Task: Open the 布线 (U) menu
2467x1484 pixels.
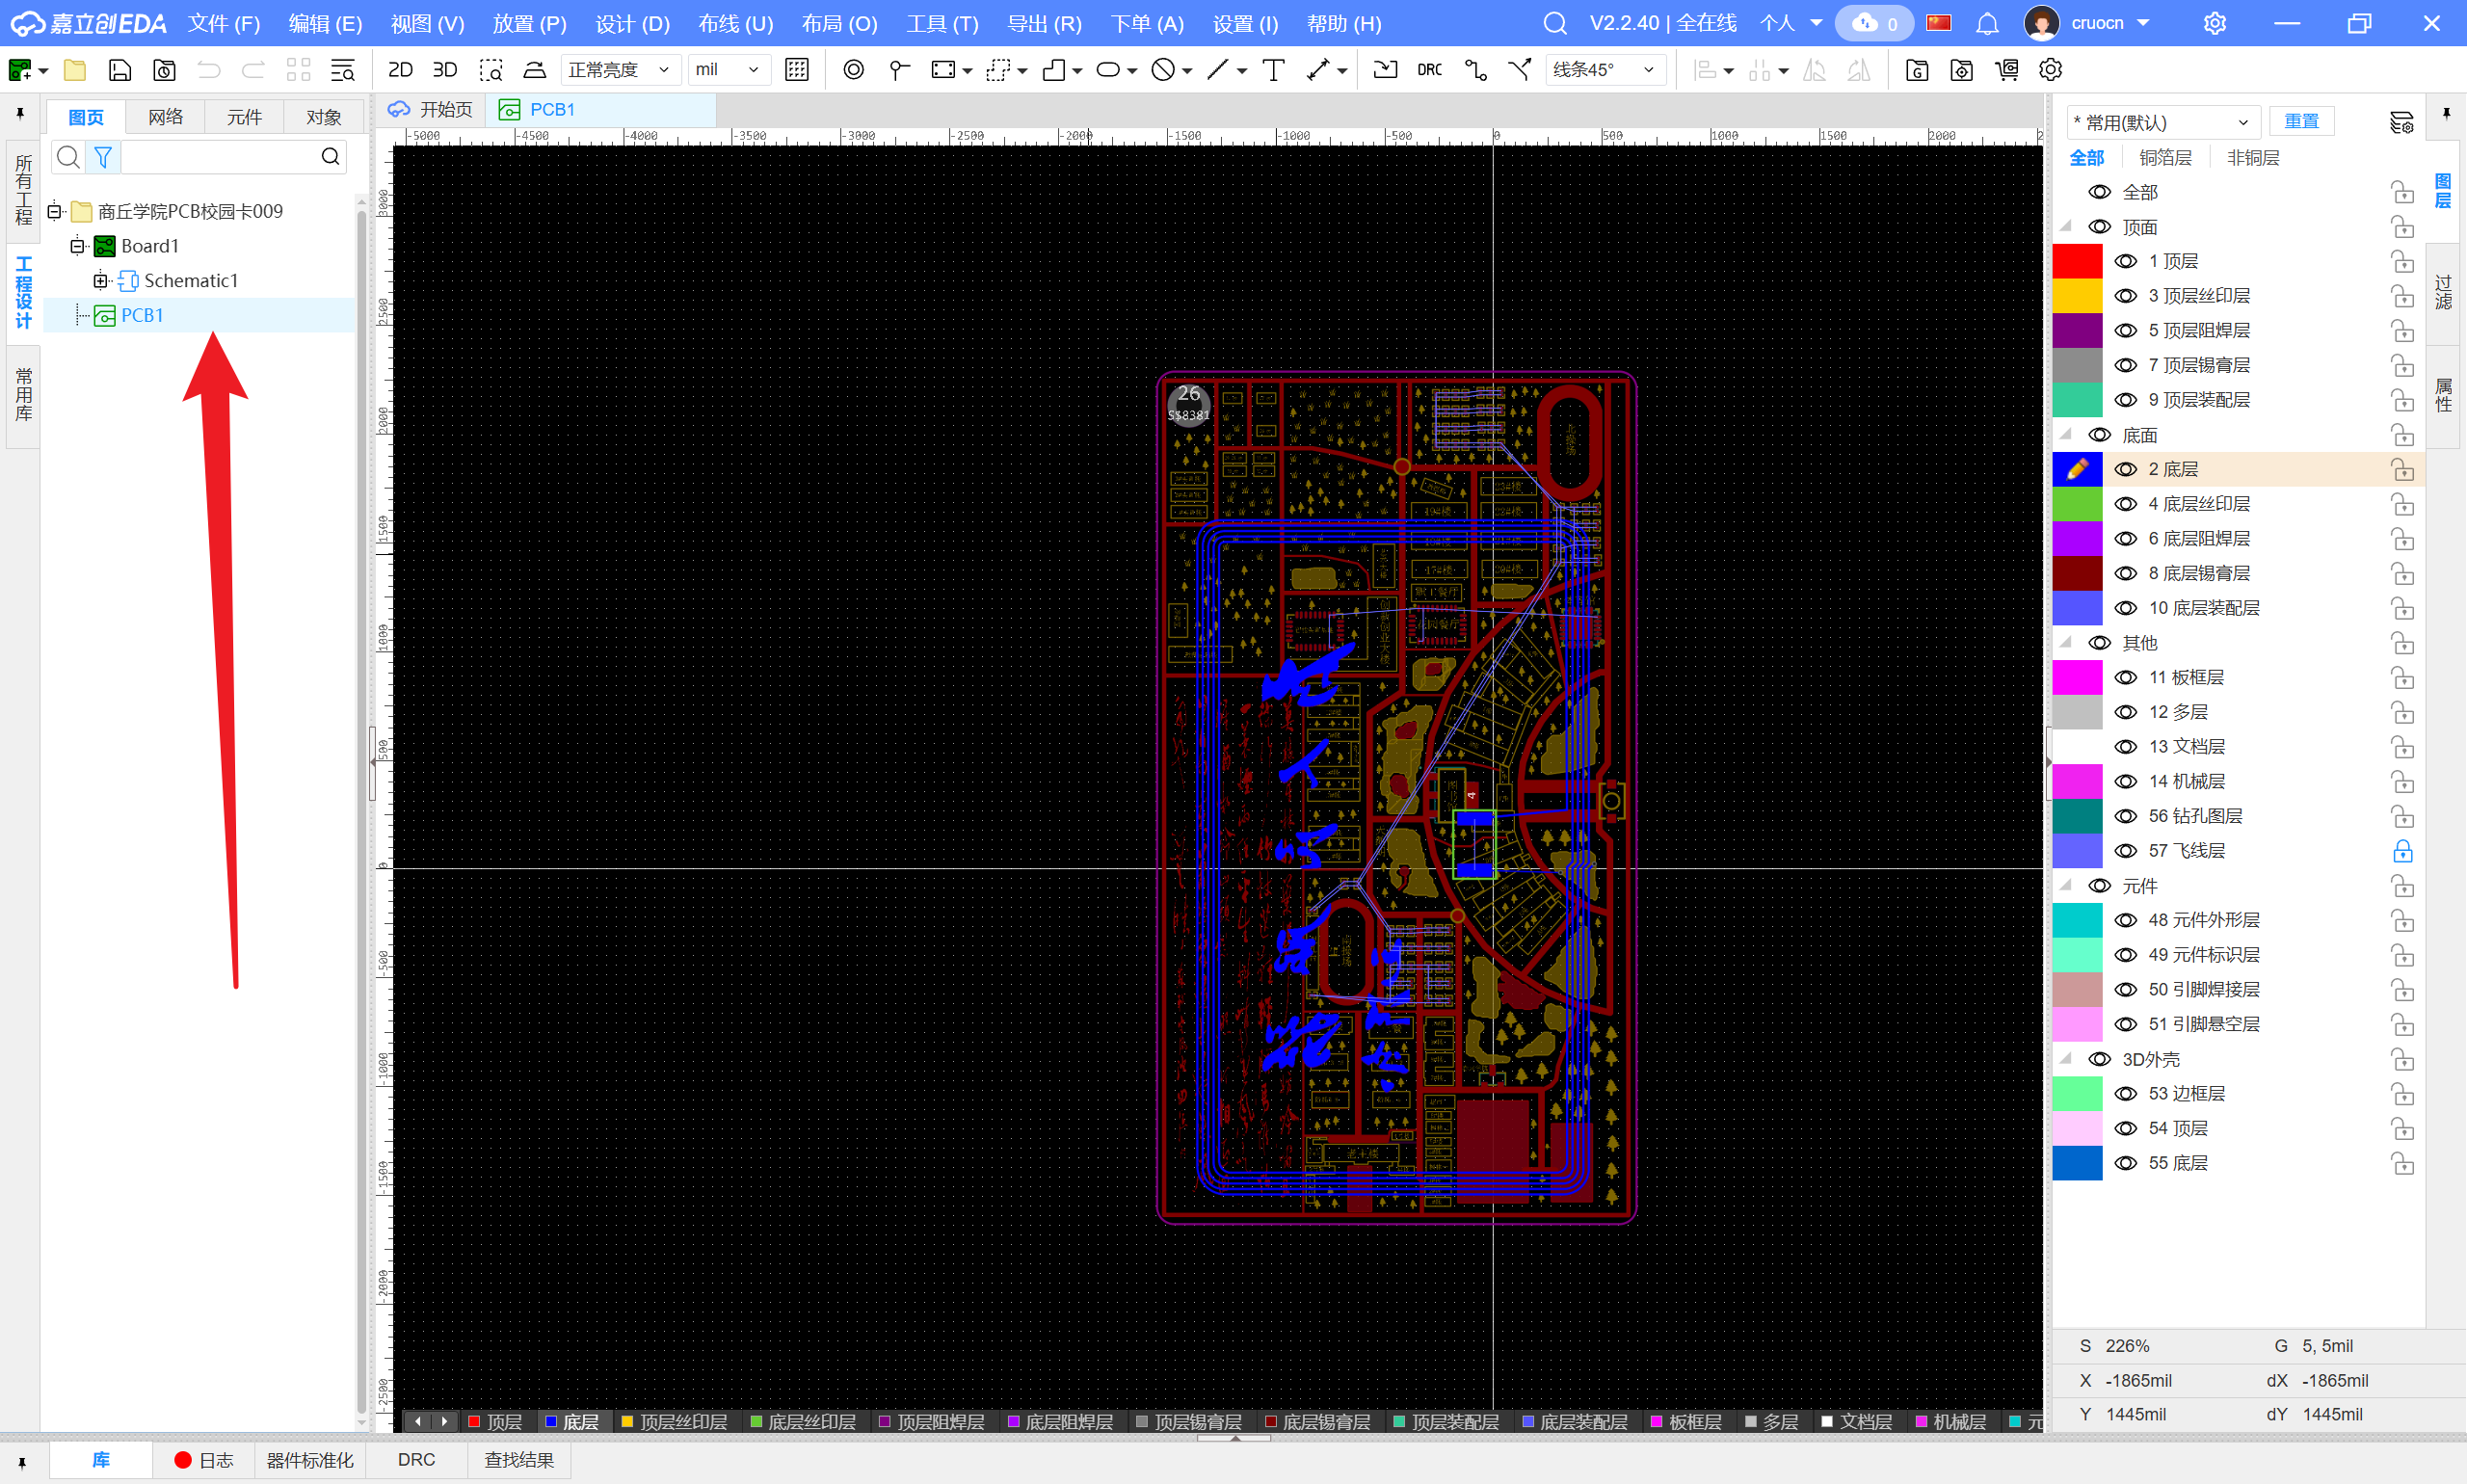Action: [735, 23]
